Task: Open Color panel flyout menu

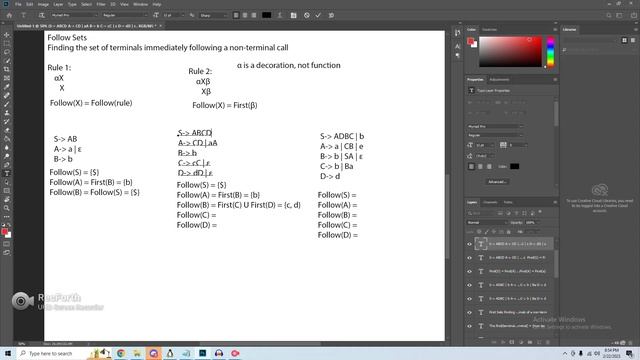Action: [x=555, y=30]
